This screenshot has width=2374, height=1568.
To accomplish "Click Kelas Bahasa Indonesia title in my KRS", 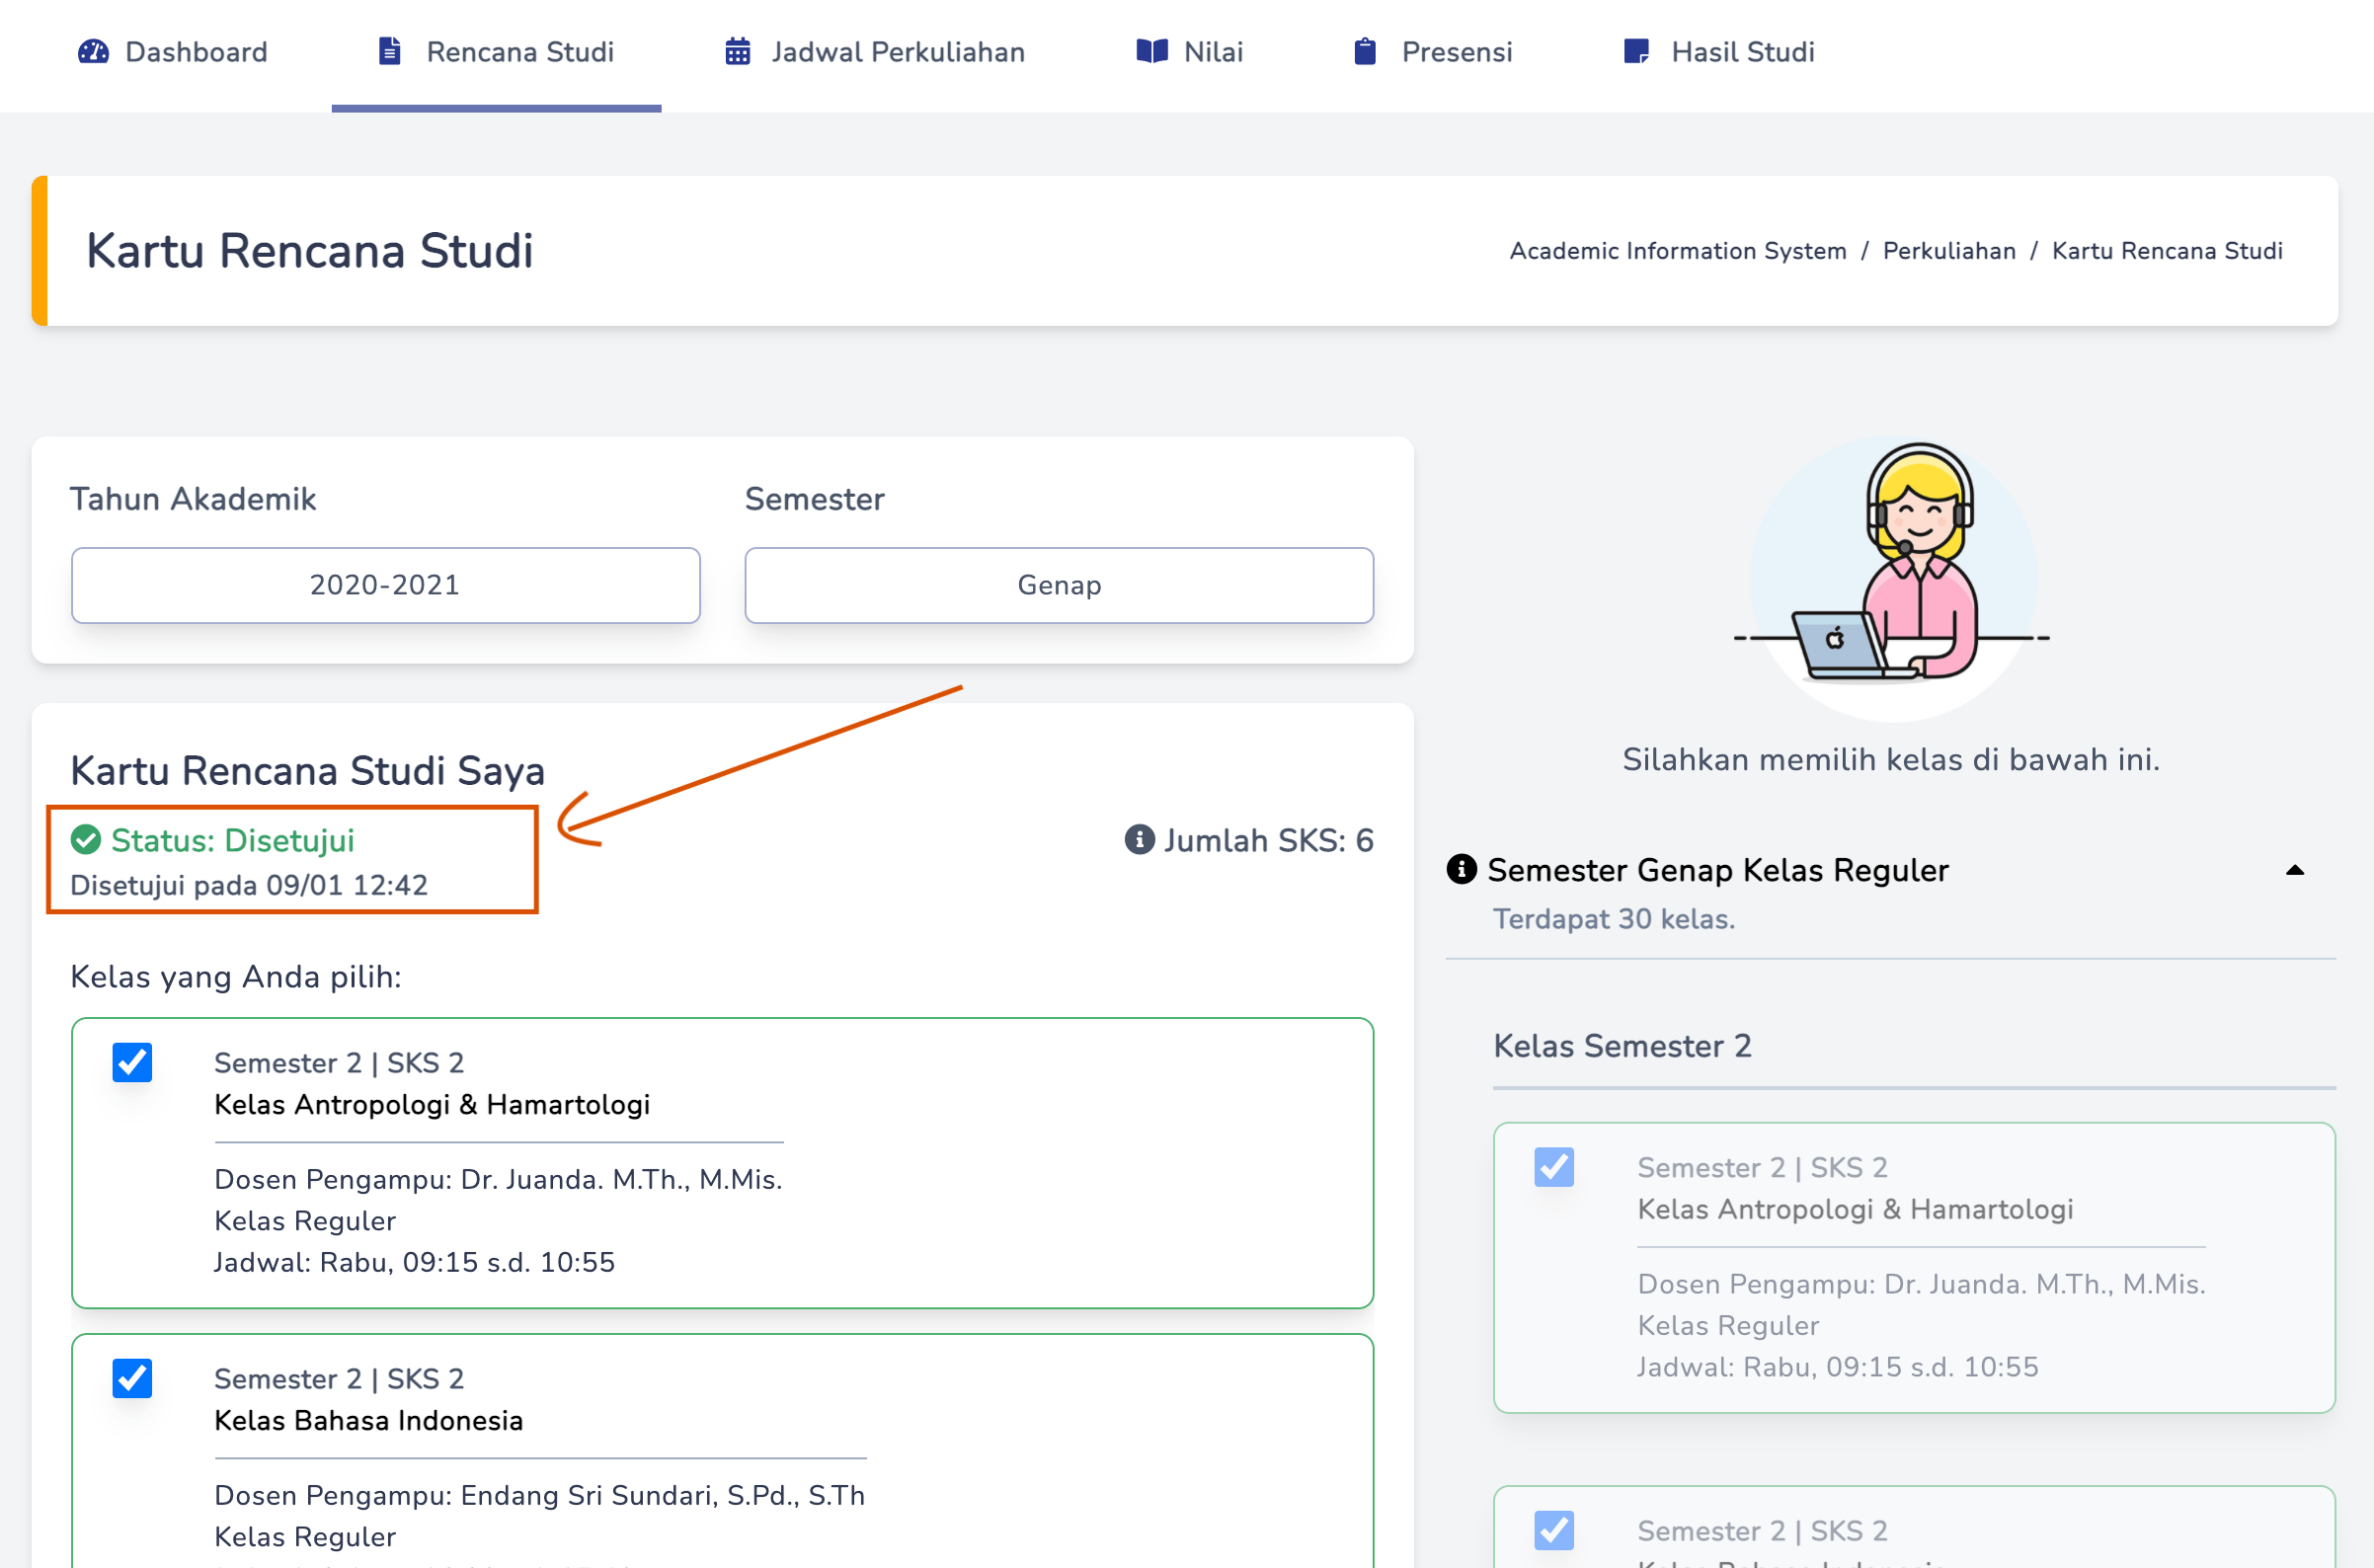I will click(x=368, y=1421).
